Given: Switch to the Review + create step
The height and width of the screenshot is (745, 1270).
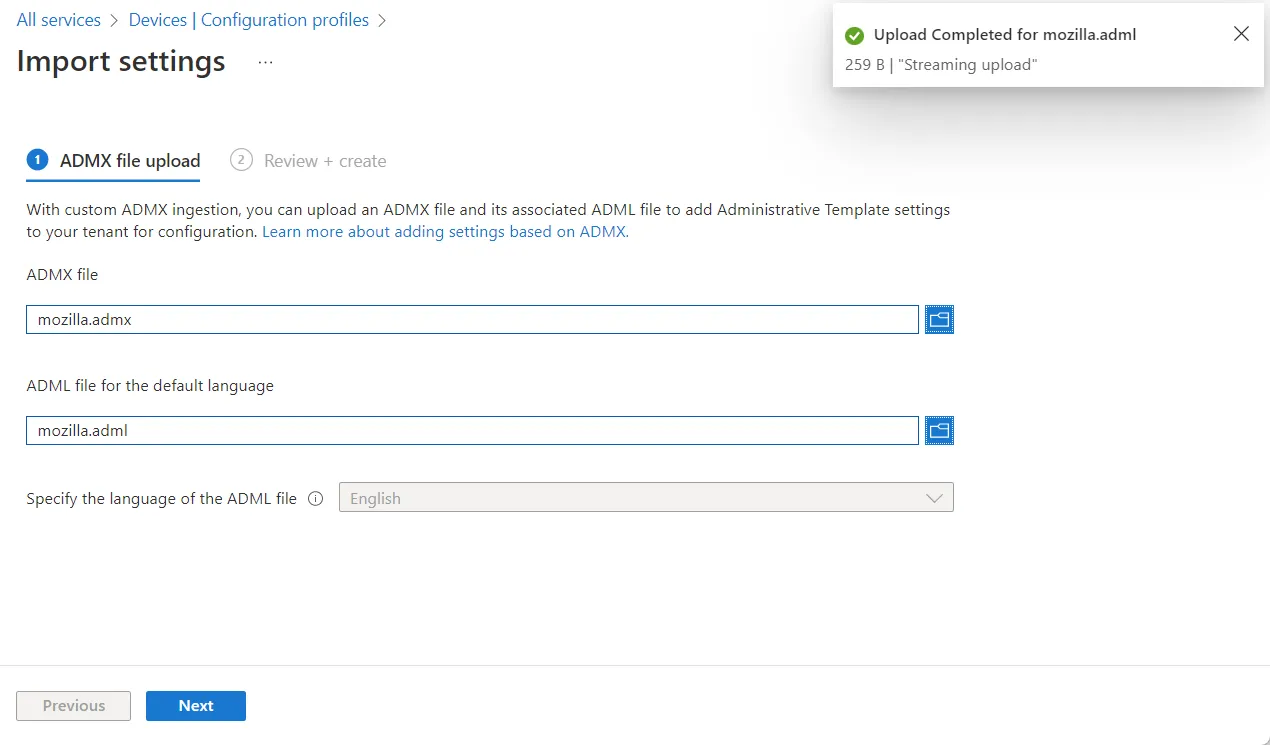Looking at the screenshot, I should pos(308,160).
